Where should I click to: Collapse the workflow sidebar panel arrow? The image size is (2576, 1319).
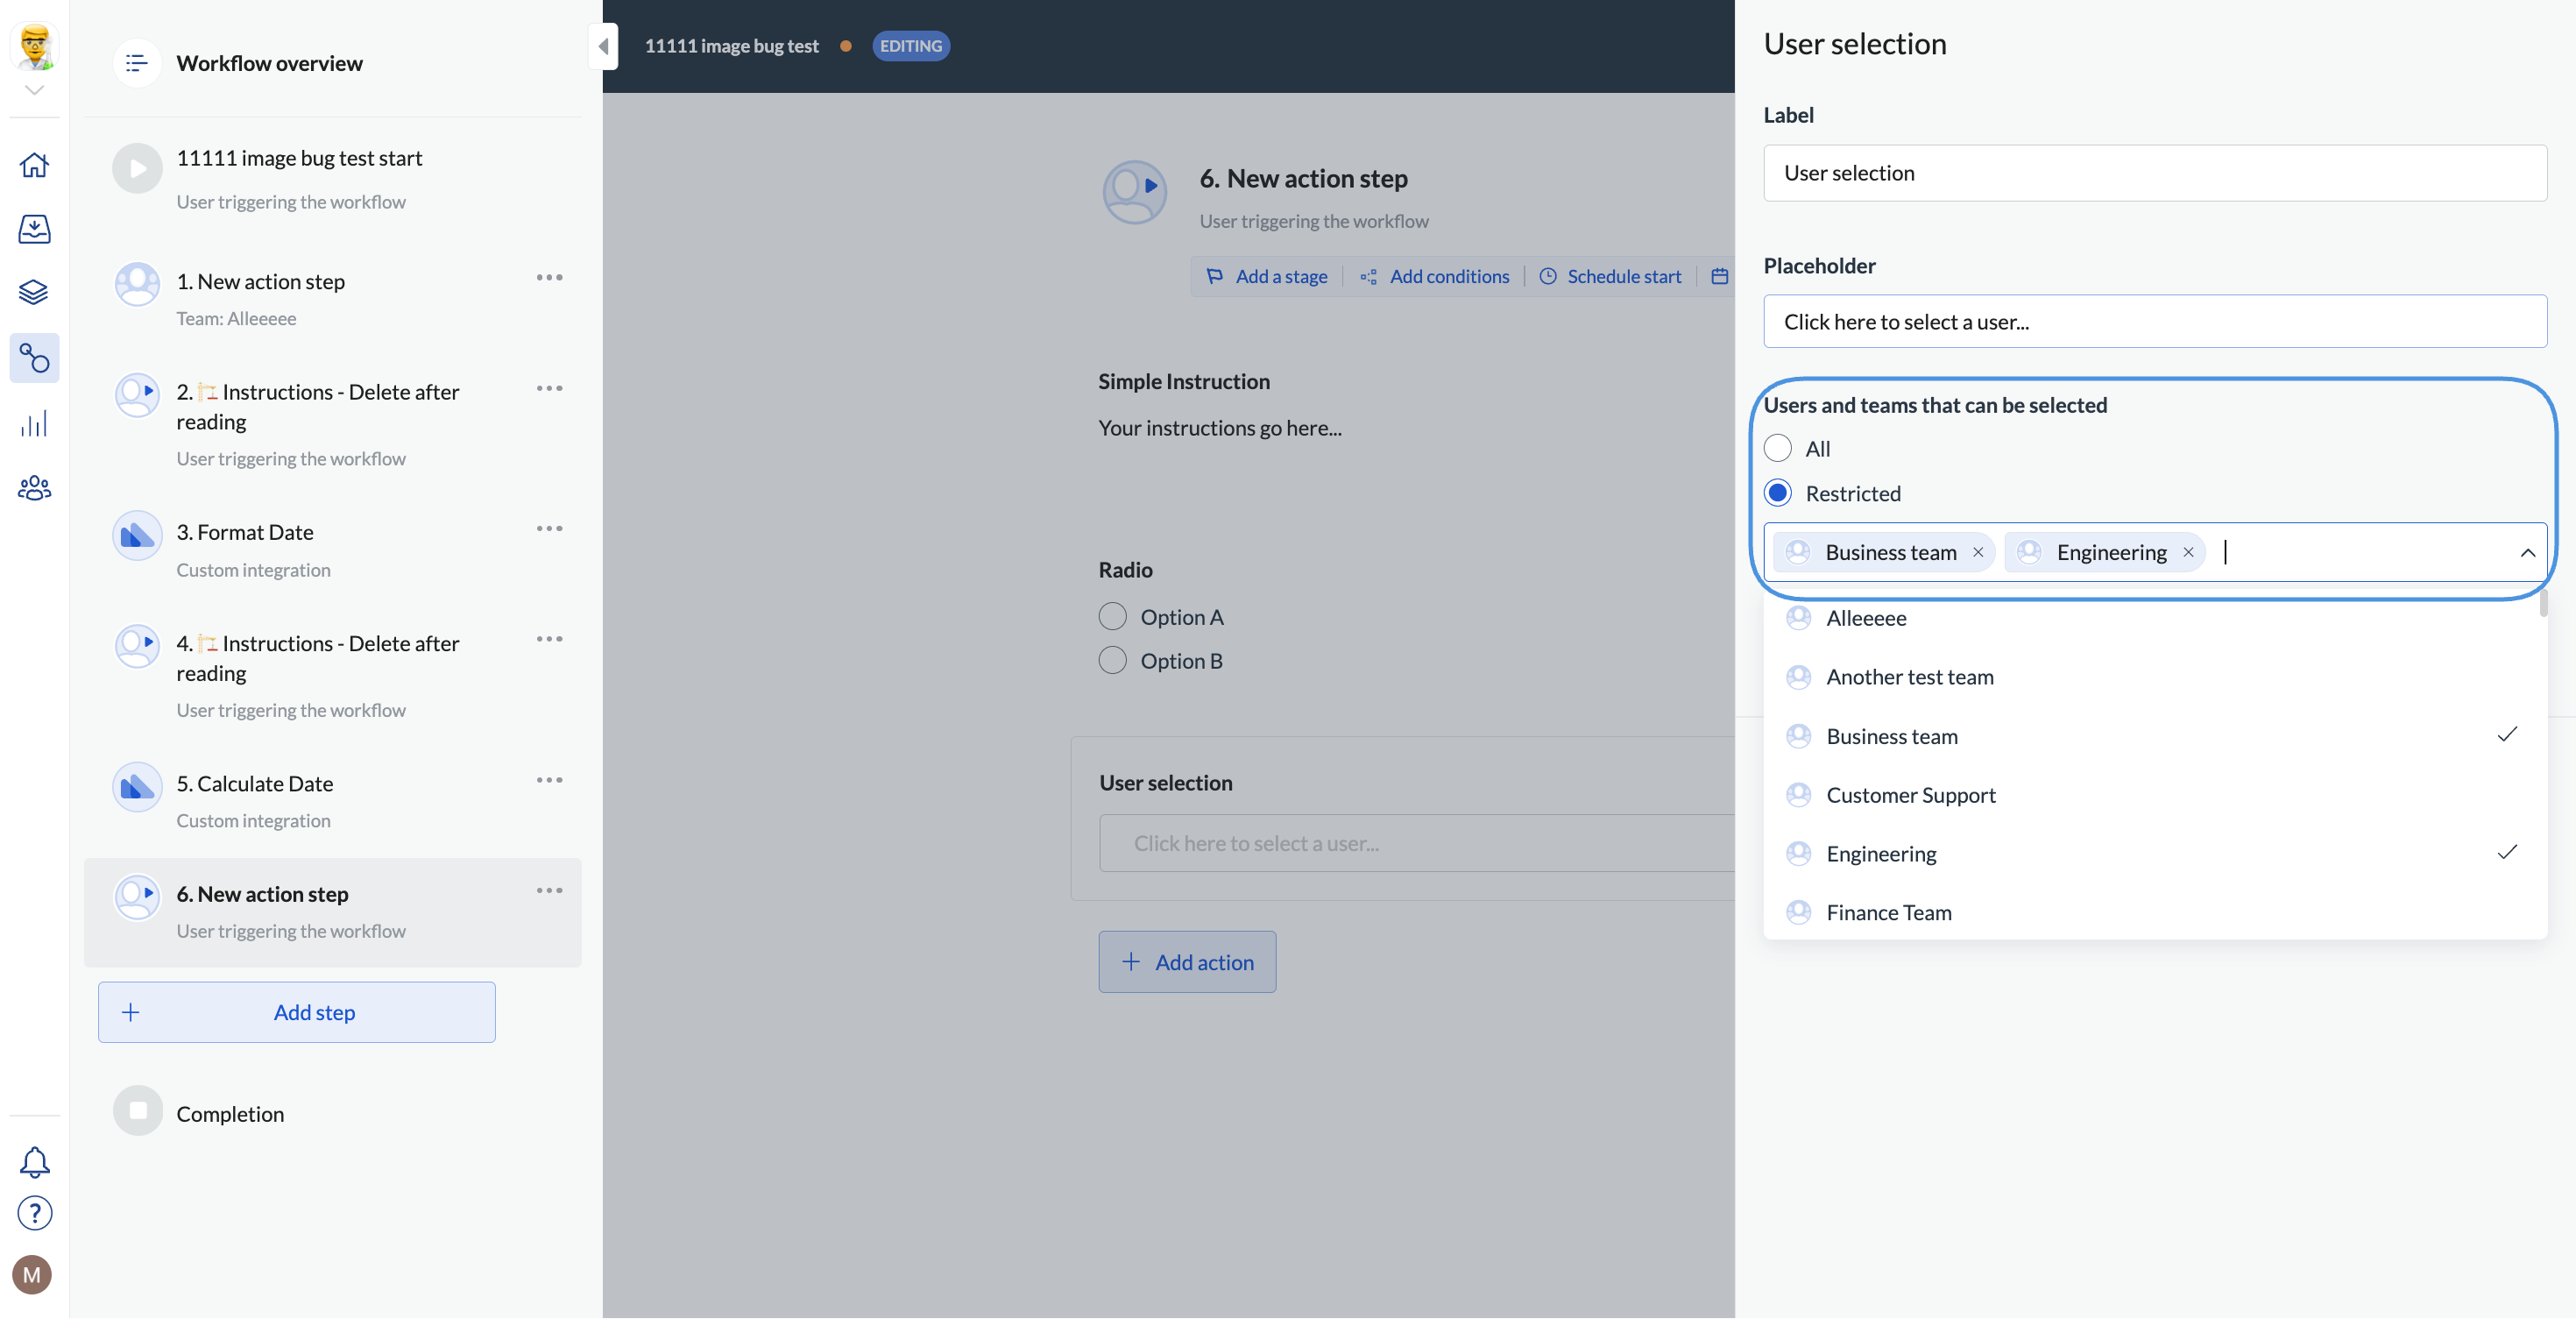point(603,46)
